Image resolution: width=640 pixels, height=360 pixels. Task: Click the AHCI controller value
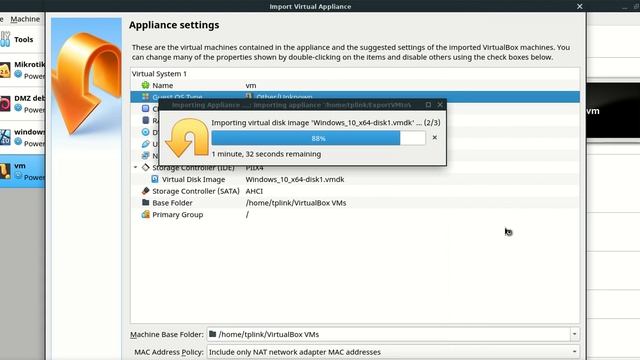click(x=254, y=191)
